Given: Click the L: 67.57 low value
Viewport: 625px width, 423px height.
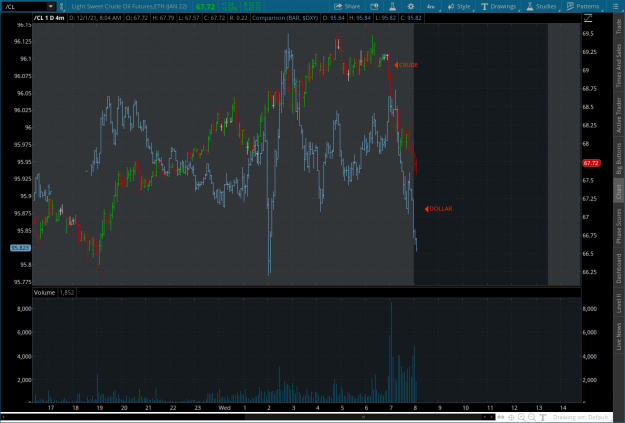Looking at the screenshot, I should tap(189, 18).
